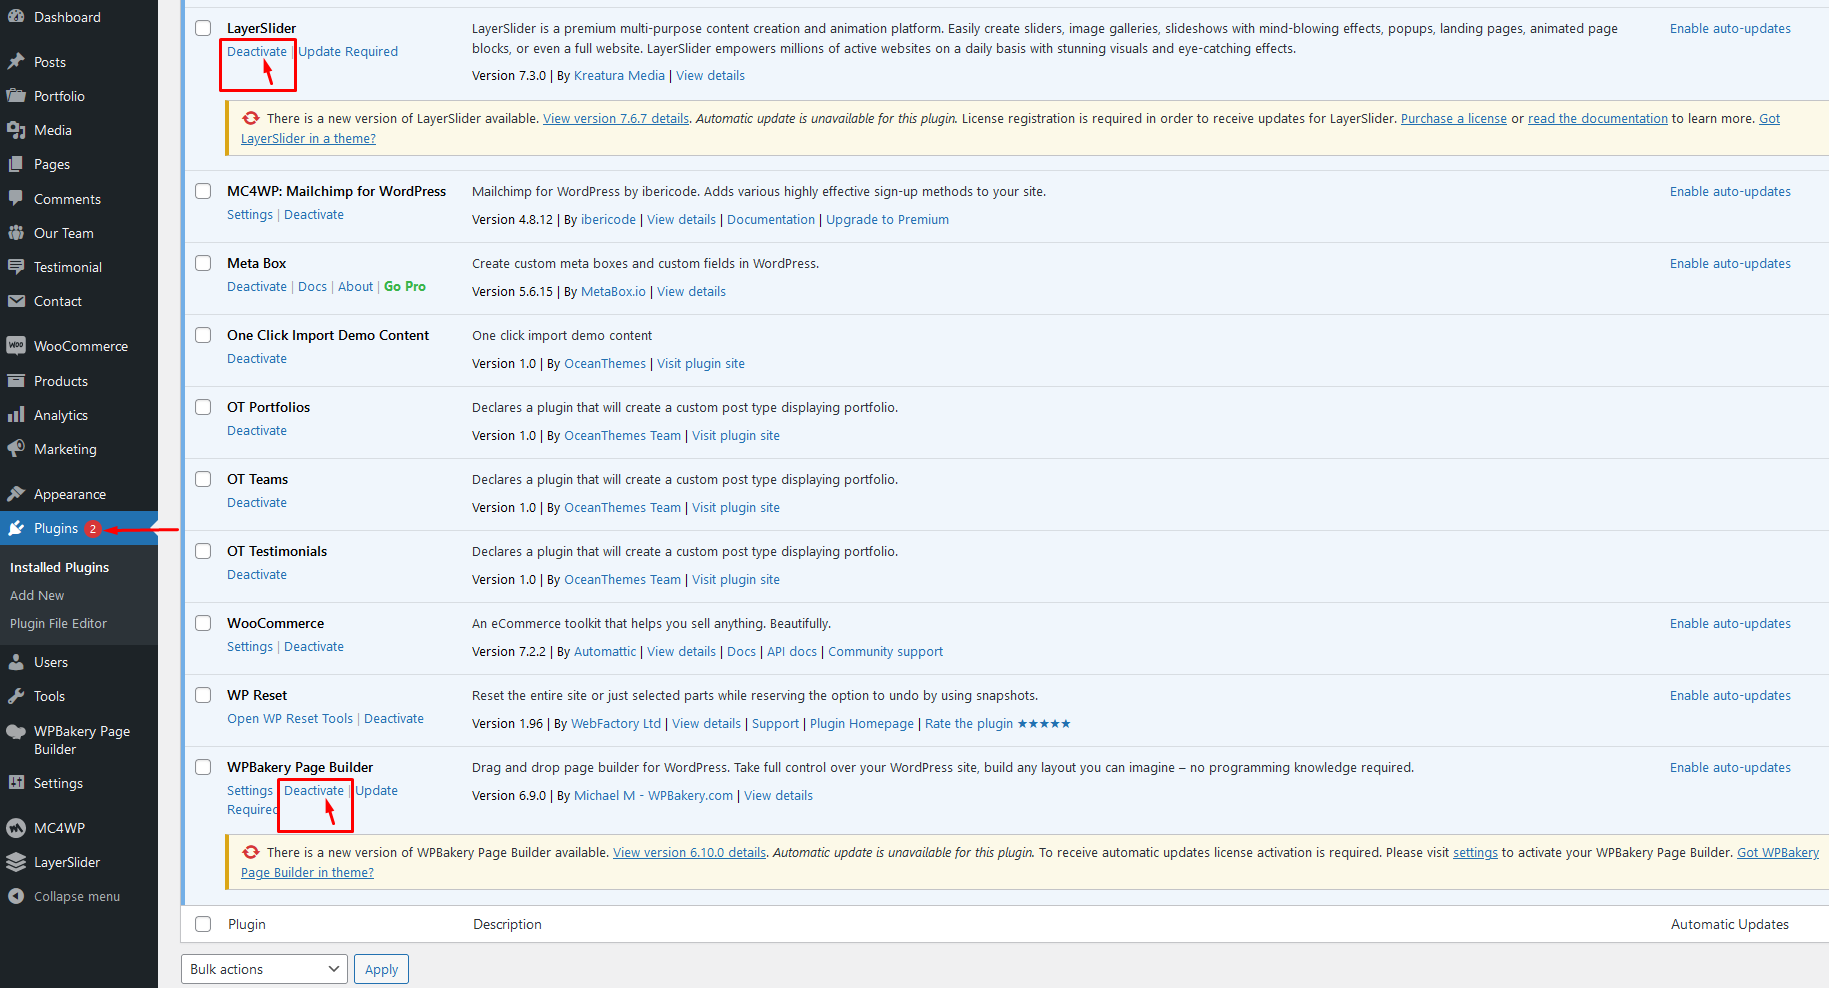Click the Tools wrench icon
The height and width of the screenshot is (988, 1829).
(x=16, y=696)
